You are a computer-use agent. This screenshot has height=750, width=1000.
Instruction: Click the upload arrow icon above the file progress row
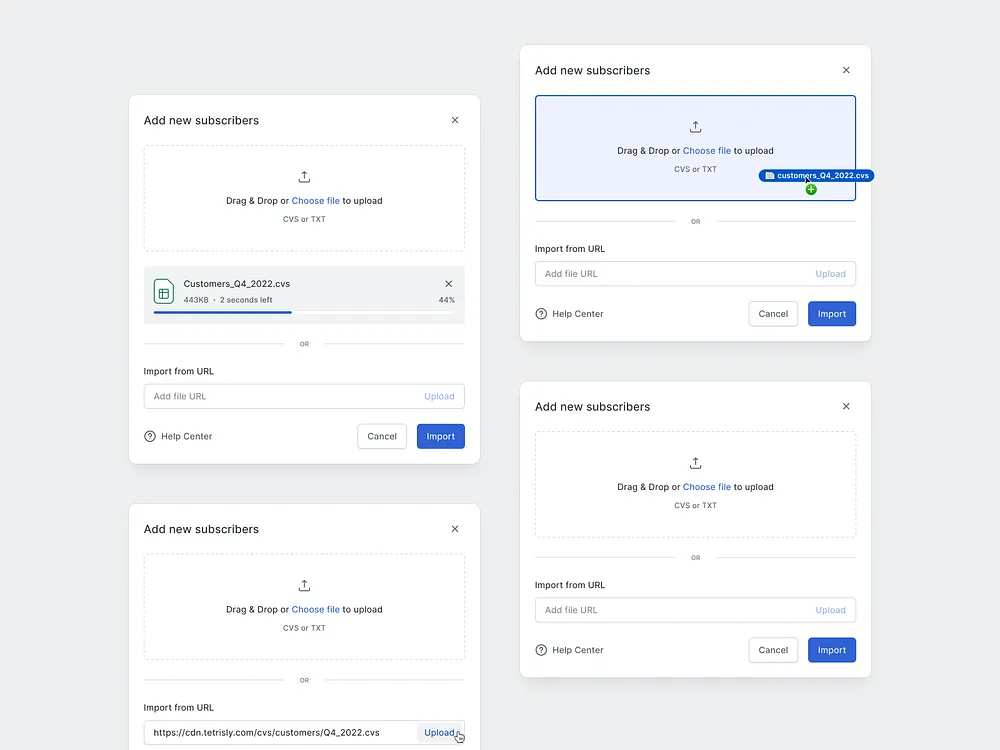[305, 177]
